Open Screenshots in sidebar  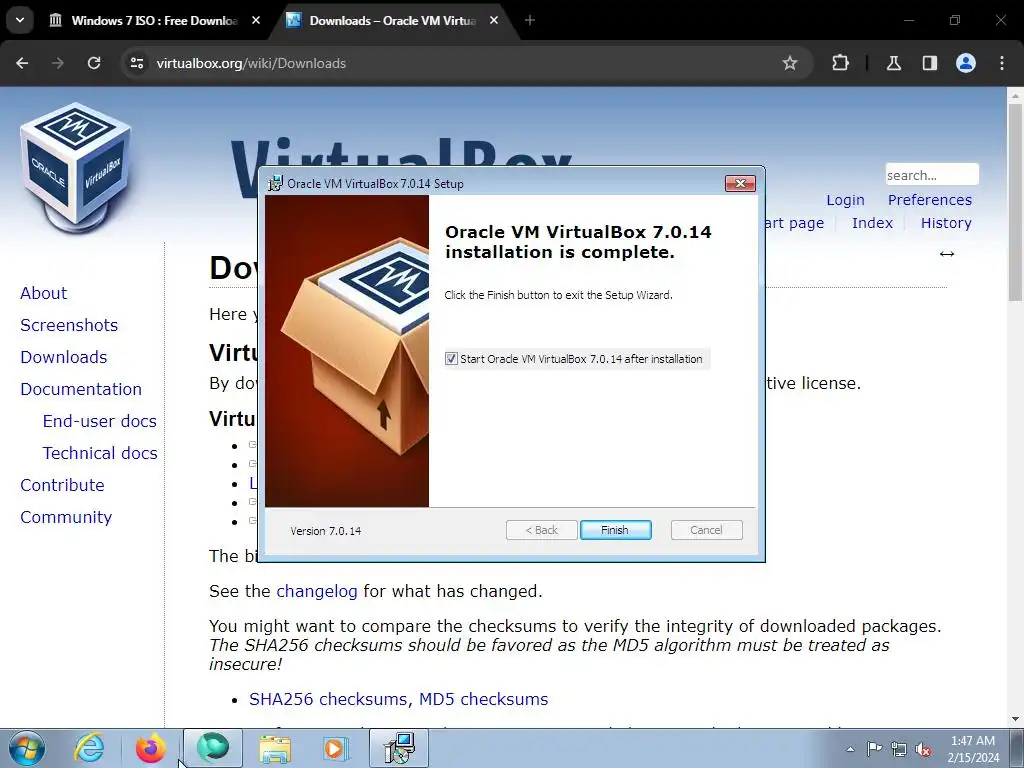click(x=69, y=325)
